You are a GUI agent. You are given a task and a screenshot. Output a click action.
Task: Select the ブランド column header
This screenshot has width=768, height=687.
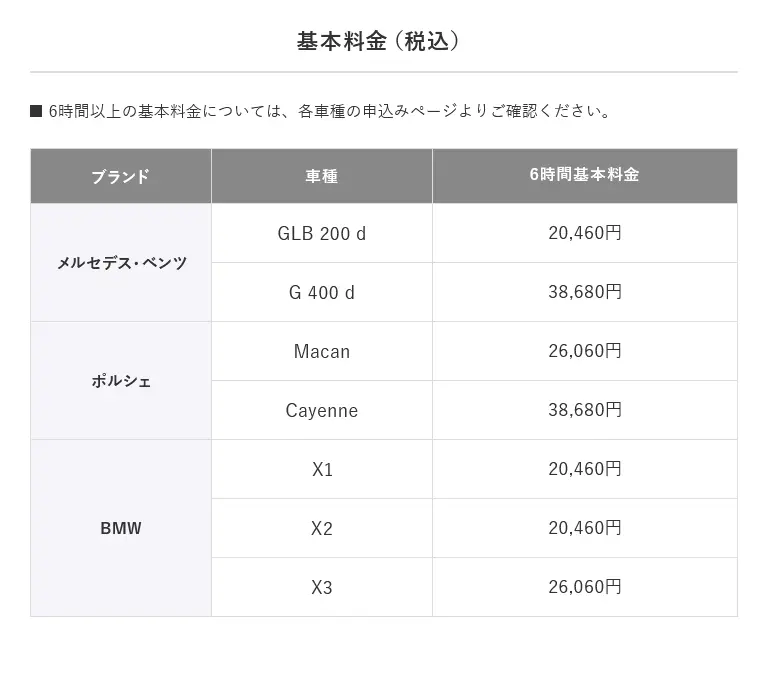point(121,176)
